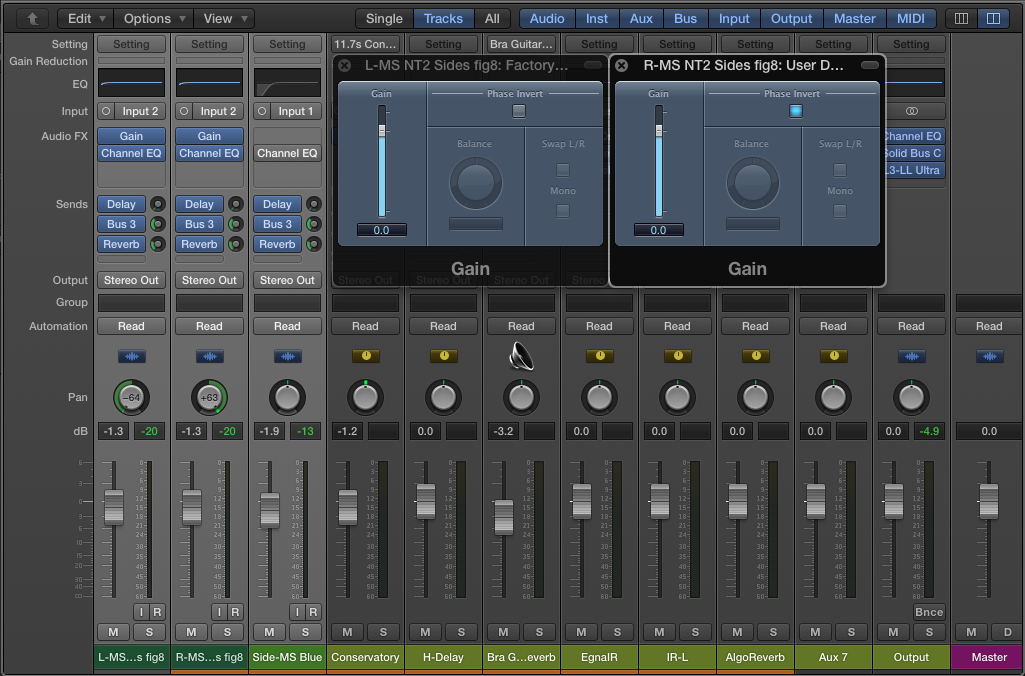The width and height of the screenshot is (1025, 676).
Task: Select the All mixer view tab
Action: coord(492,19)
